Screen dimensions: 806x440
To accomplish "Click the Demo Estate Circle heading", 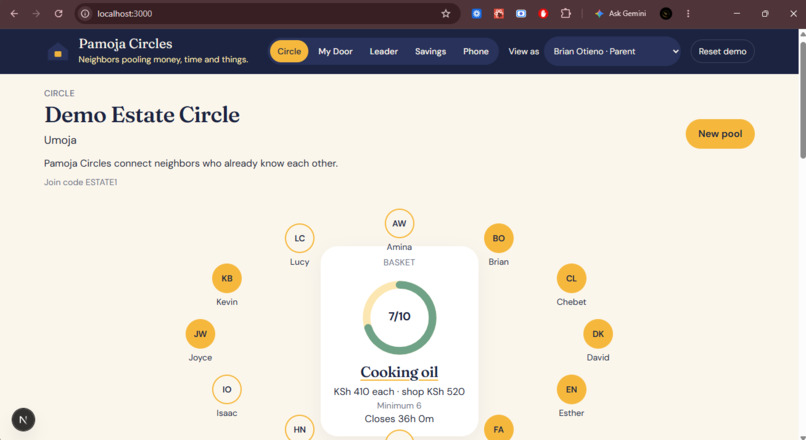I will (x=142, y=115).
